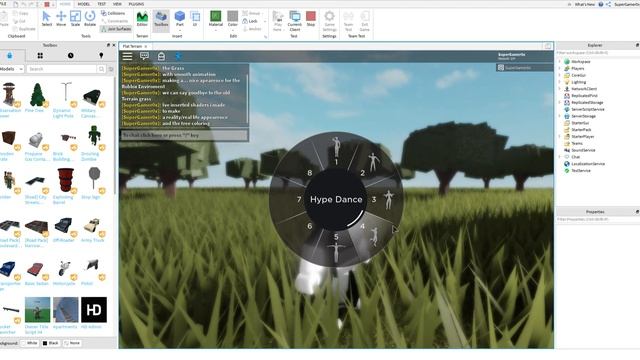Open the Color picker in Edit group
The image size is (640, 360).
pos(233,19)
